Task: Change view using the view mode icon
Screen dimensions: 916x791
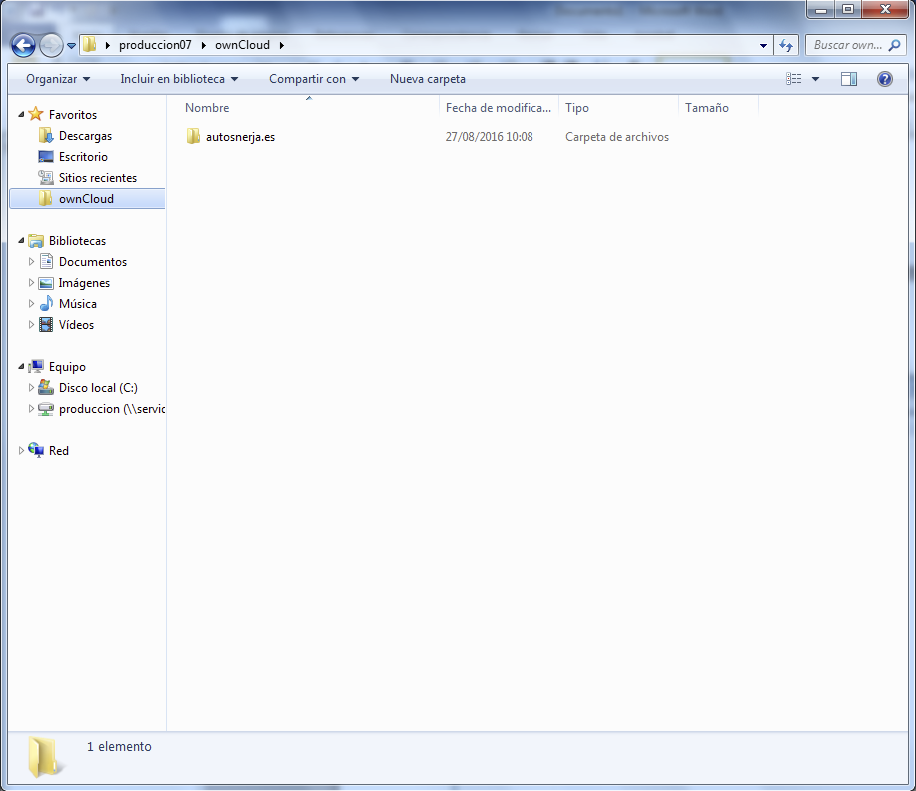Action: point(794,79)
